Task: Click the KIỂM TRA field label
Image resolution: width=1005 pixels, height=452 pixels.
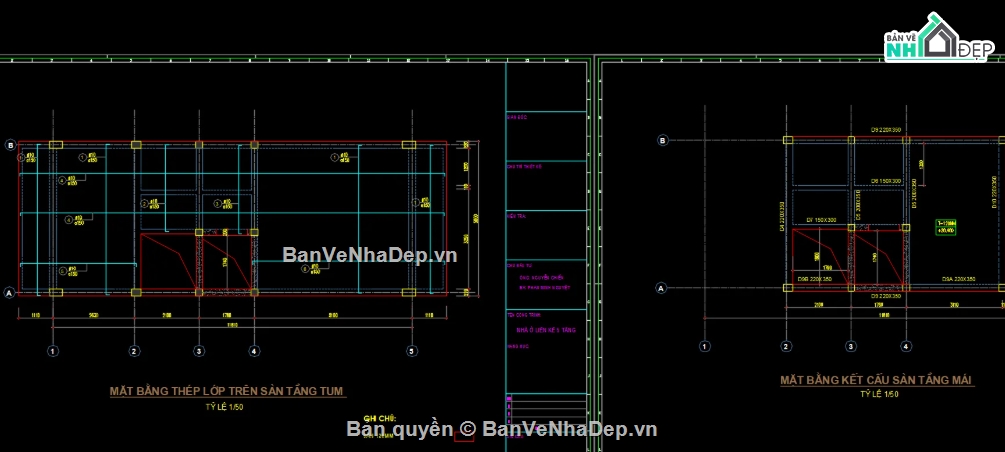Action: [x=517, y=216]
